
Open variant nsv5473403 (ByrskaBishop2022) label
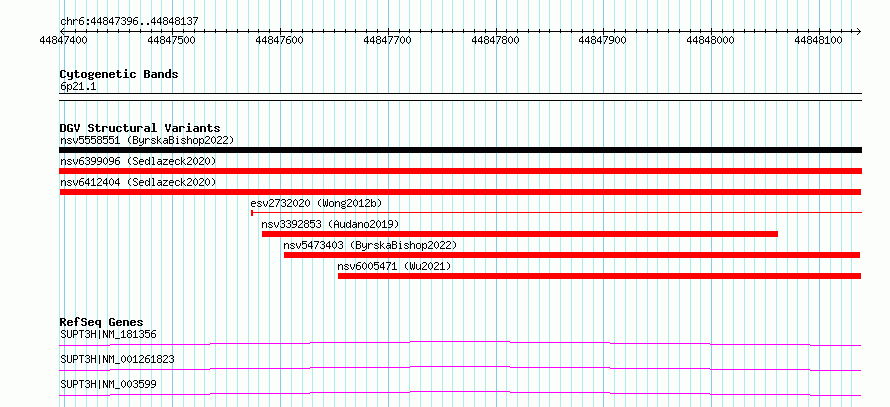[370, 245]
